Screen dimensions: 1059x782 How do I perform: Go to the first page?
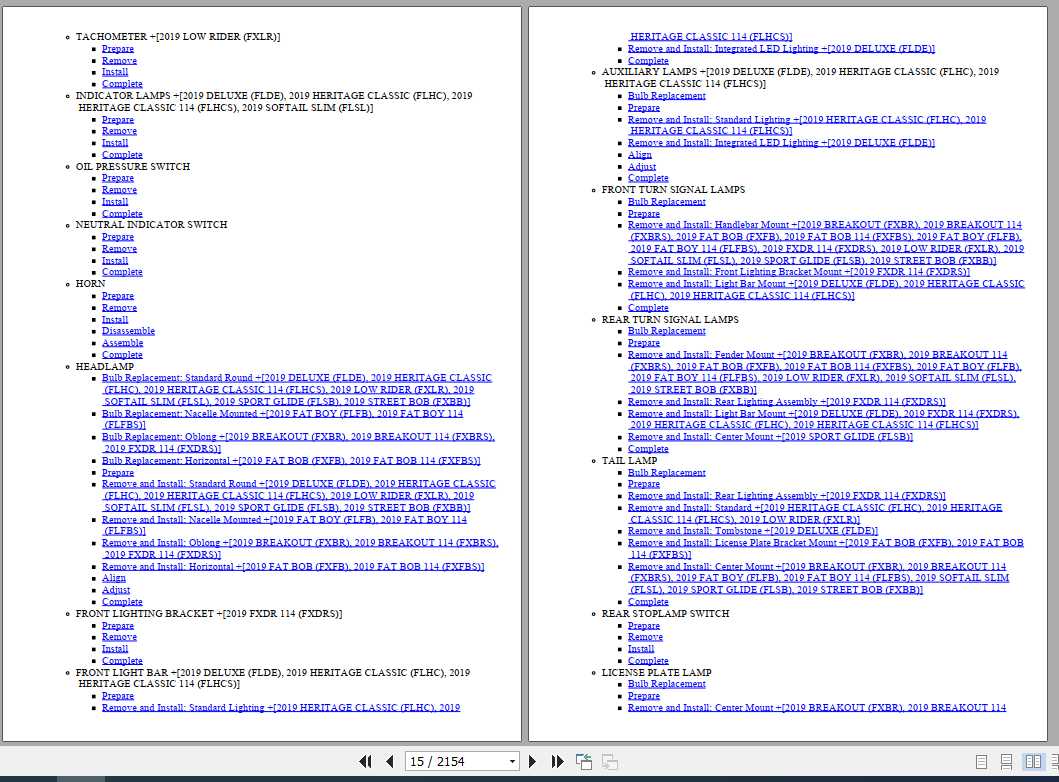pos(366,762)
